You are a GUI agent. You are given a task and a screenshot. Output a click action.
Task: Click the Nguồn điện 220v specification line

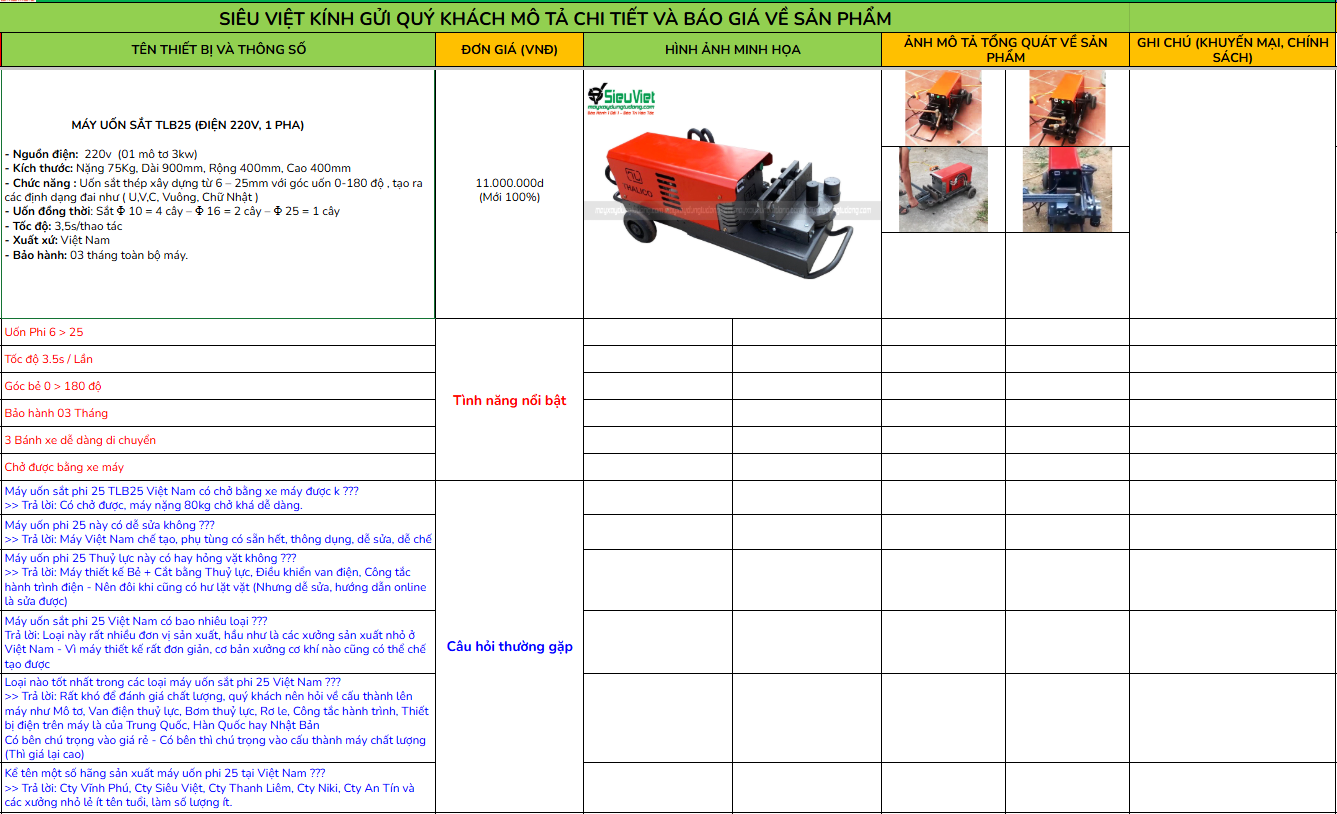[x=101, y=154]
